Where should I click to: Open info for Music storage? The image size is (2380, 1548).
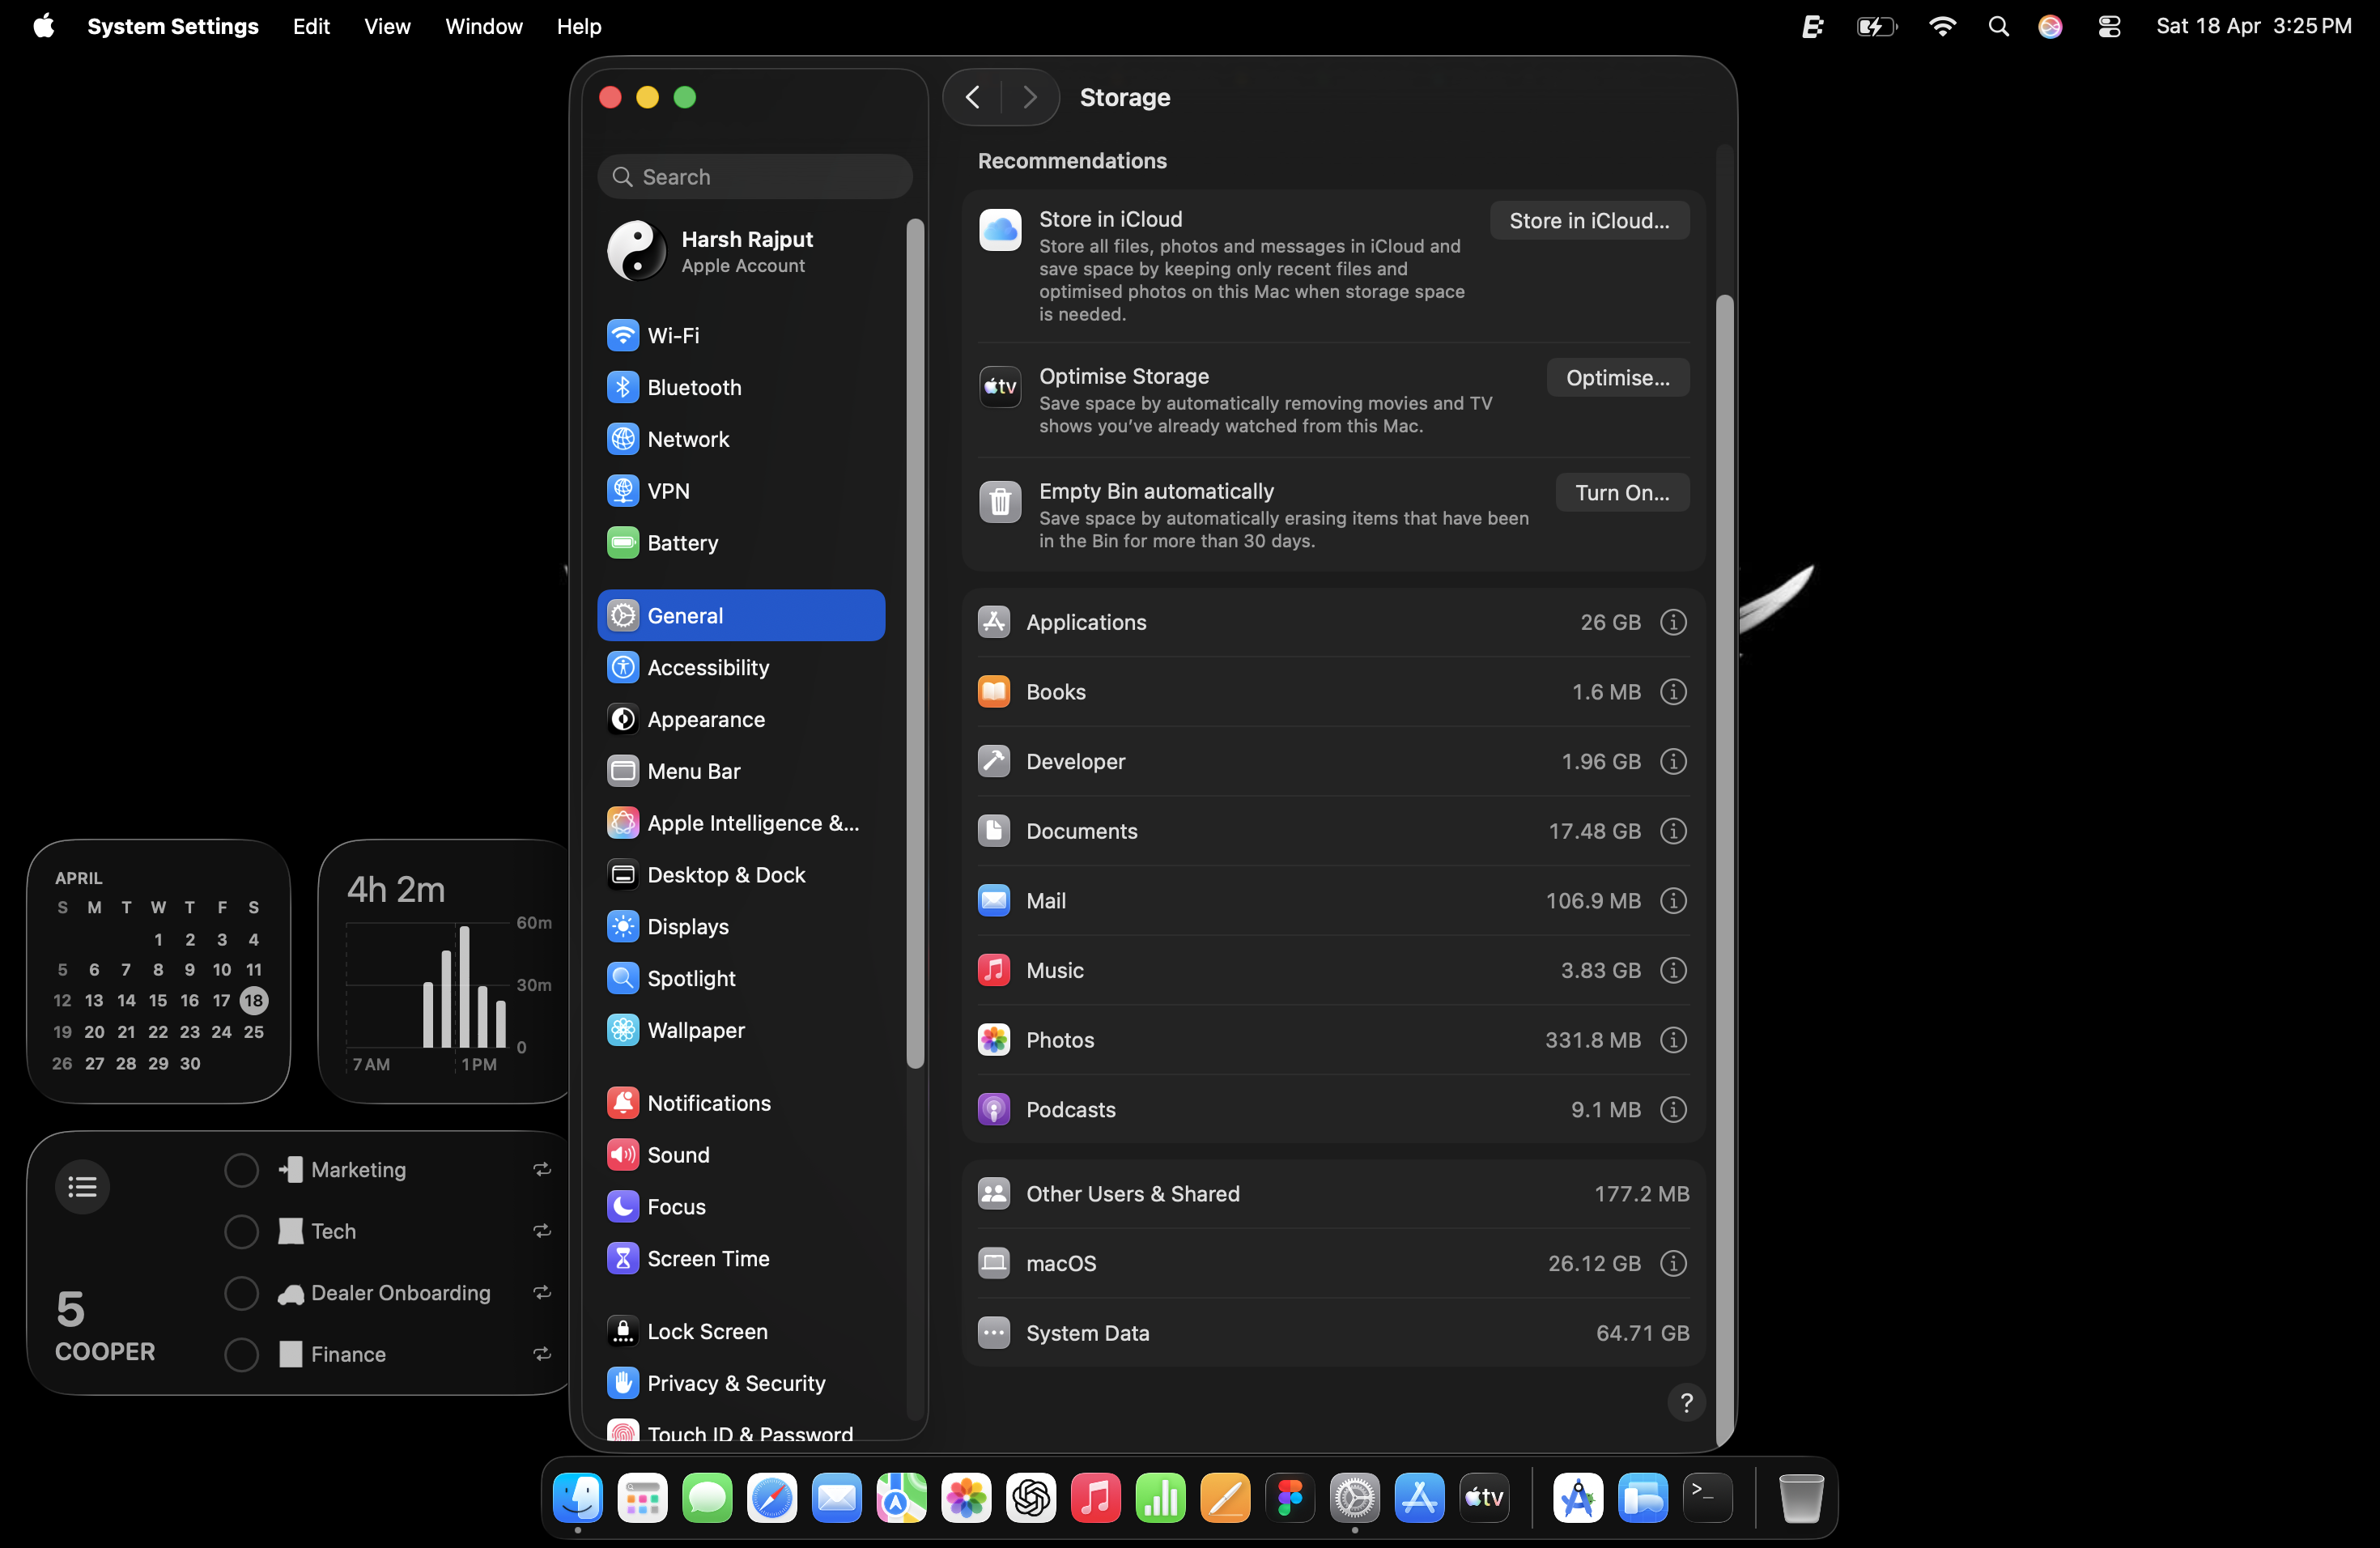point(1673,970)
